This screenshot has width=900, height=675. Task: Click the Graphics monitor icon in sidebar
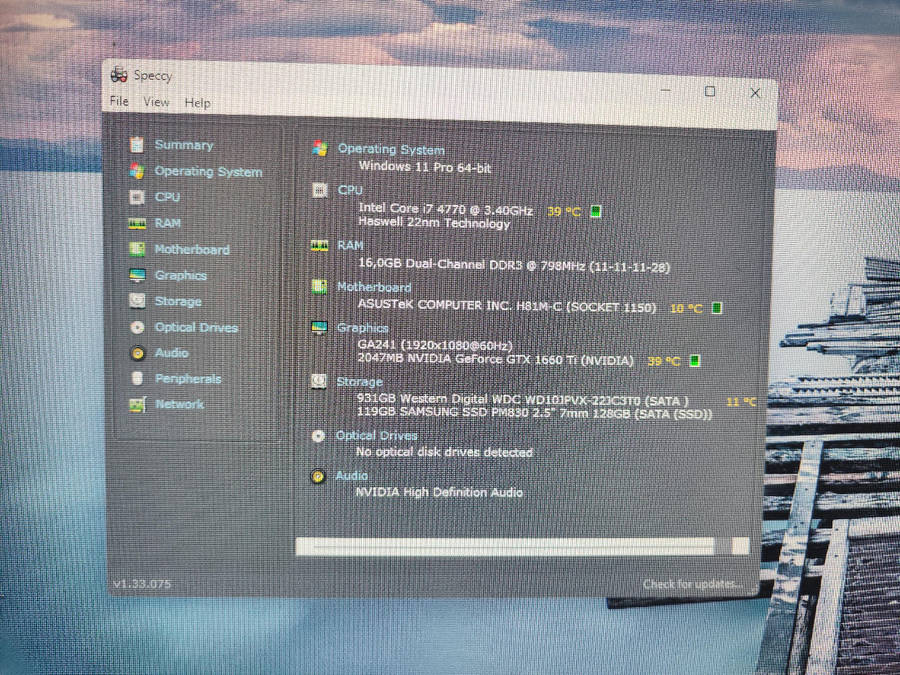click(x=137, y=275)
